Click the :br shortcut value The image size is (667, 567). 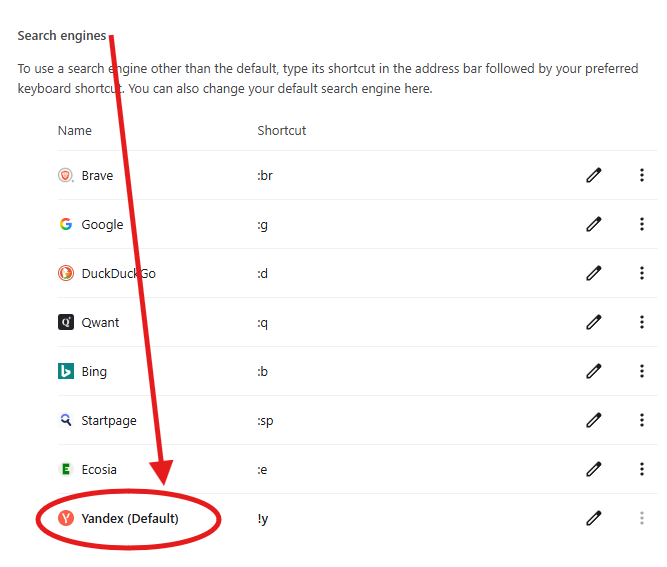tap(265, 176)
